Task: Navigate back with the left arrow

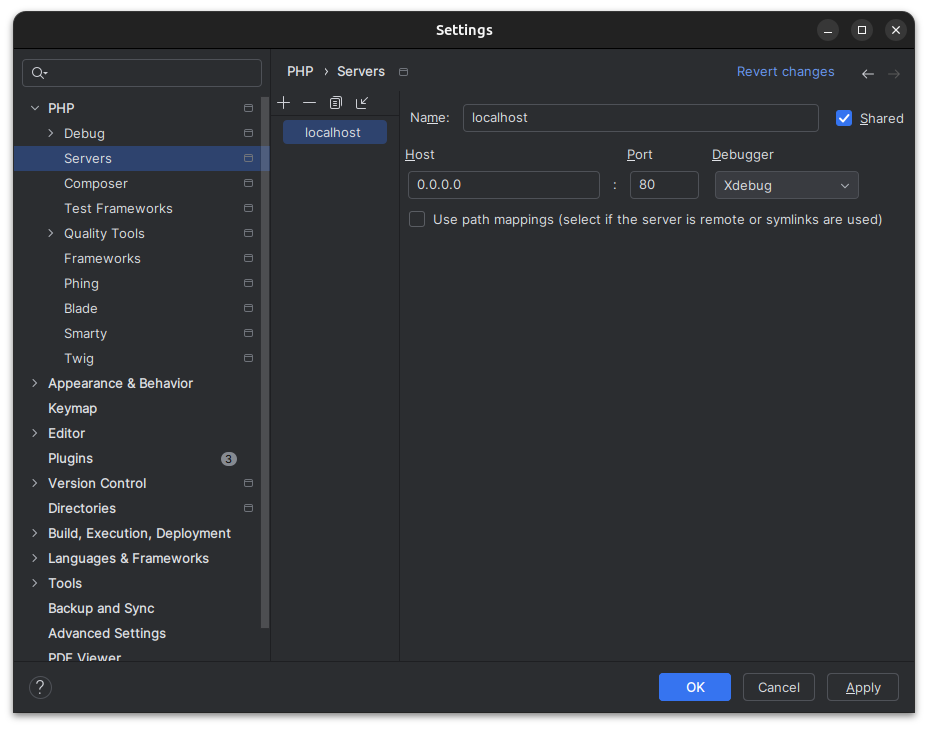Action: [867, 73]
